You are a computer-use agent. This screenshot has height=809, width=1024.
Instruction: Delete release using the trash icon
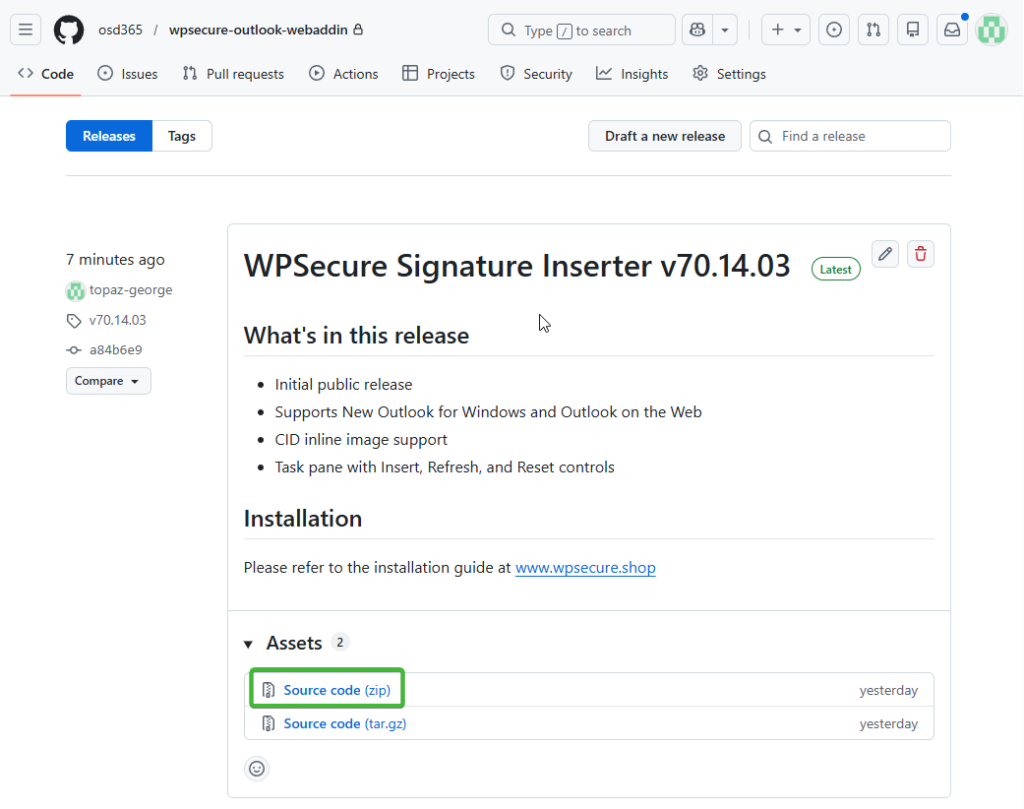point(921,254)
